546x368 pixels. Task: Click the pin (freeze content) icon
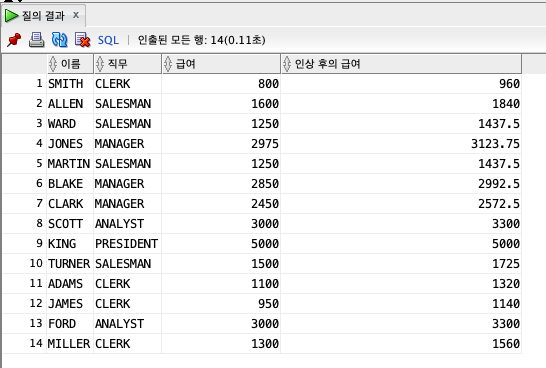click(14, 40)
